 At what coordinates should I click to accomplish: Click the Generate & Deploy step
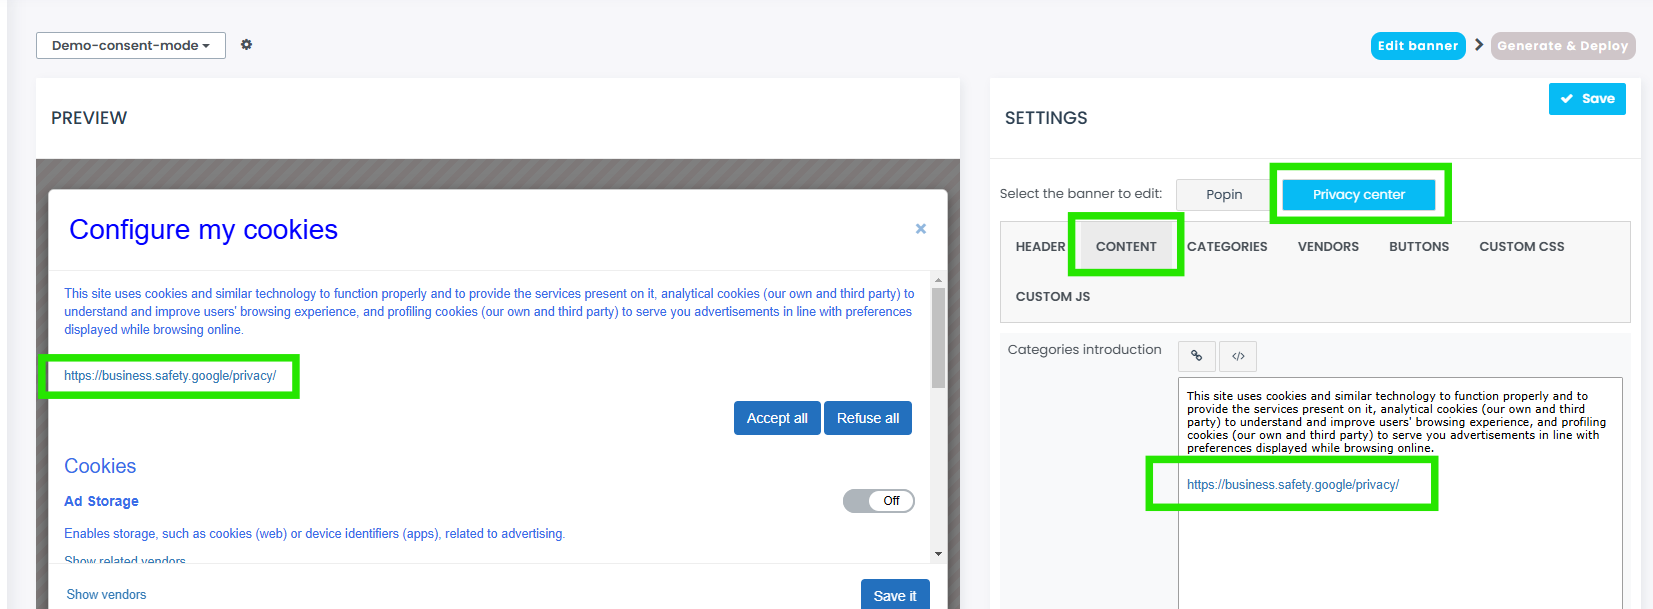1562,46
